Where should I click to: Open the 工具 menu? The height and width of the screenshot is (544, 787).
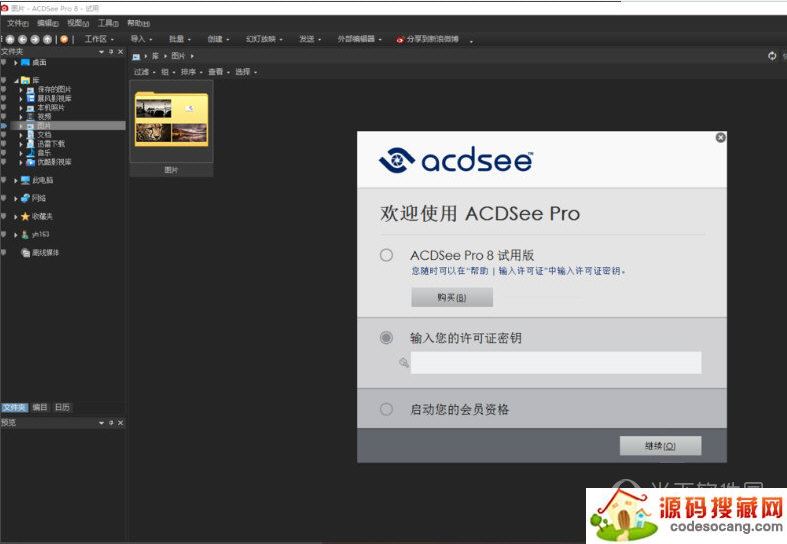(108, 23)
